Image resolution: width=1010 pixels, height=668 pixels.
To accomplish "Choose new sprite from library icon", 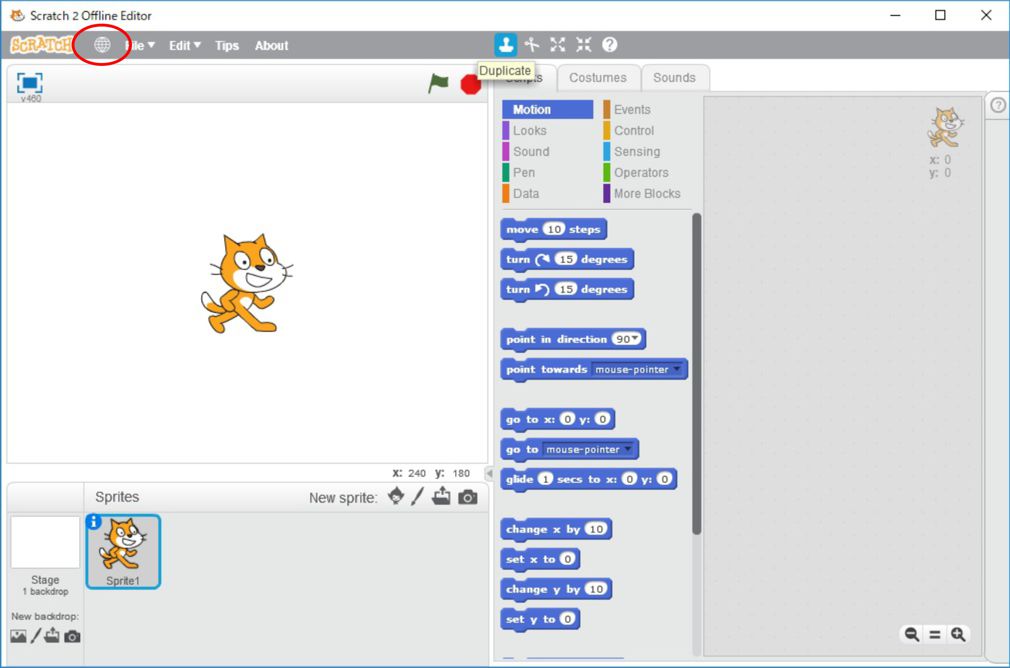I will tap(396, 496).
